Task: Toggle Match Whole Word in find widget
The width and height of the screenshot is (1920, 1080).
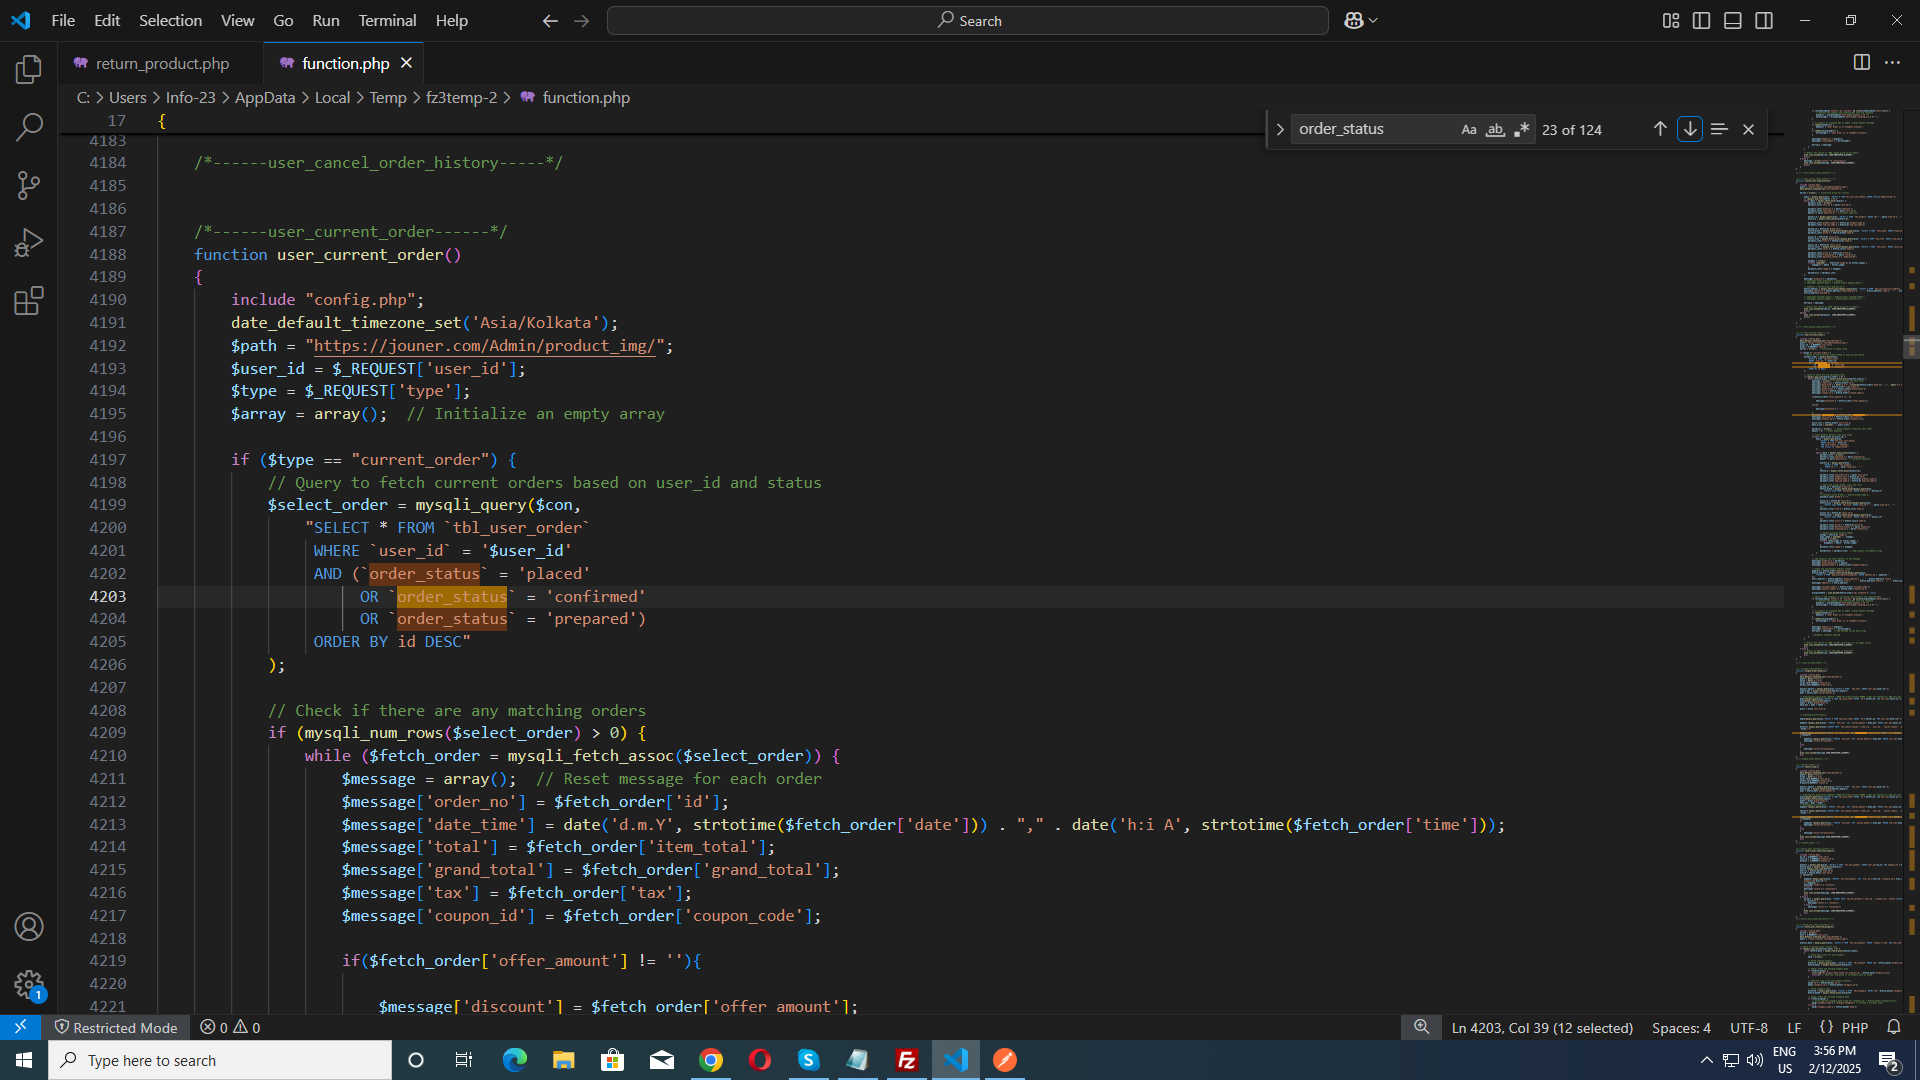Action: pyautogui.click(x=1495, y=129)
